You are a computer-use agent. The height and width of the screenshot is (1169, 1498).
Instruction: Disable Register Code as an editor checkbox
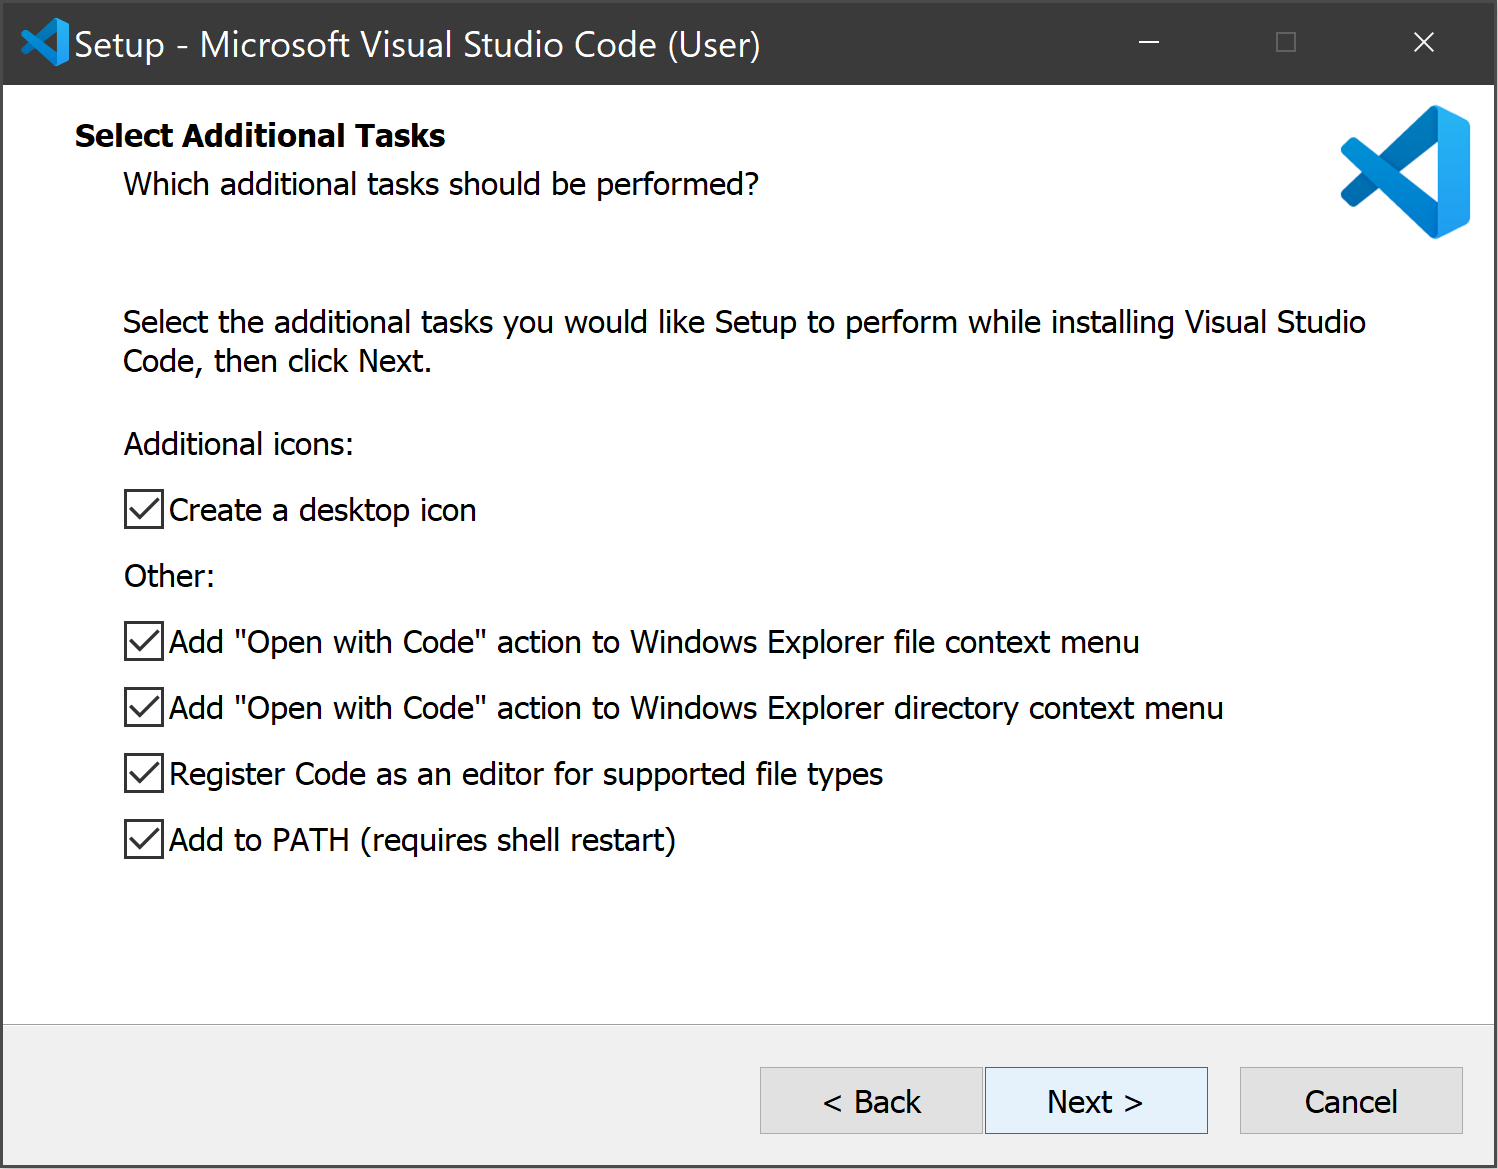(144, 773)
